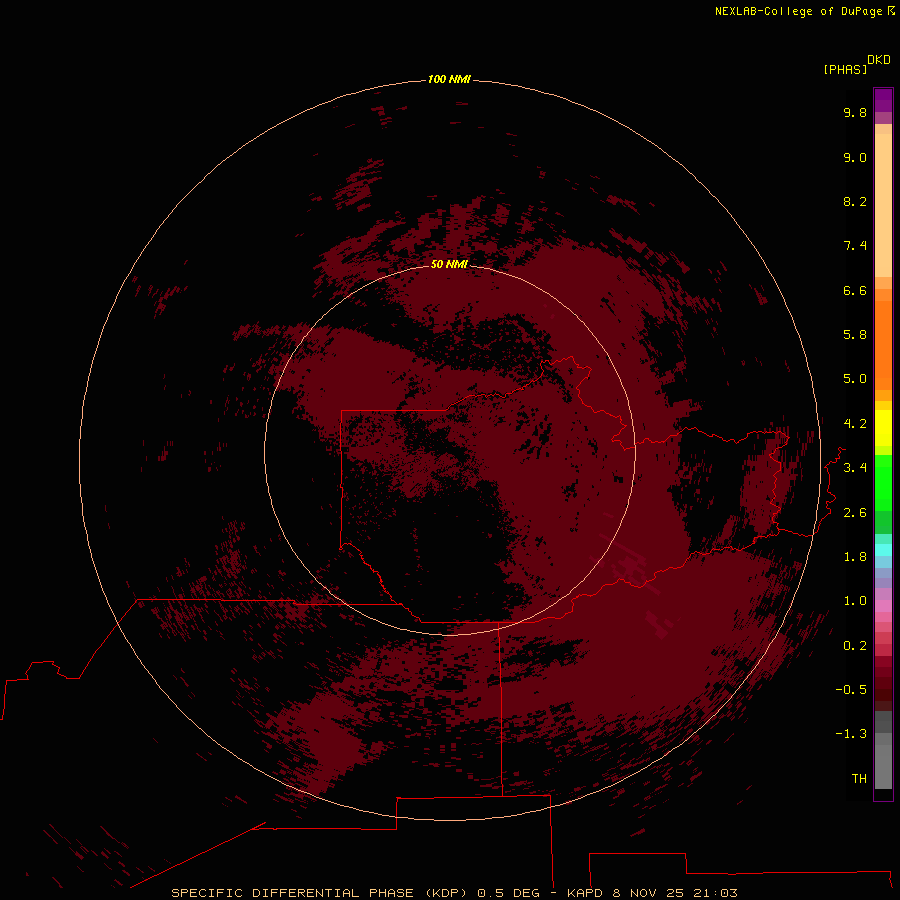Click the gray band at the legend bottom
The width and height of the screenshot is (900, 900).
click(x=883, y=767)
